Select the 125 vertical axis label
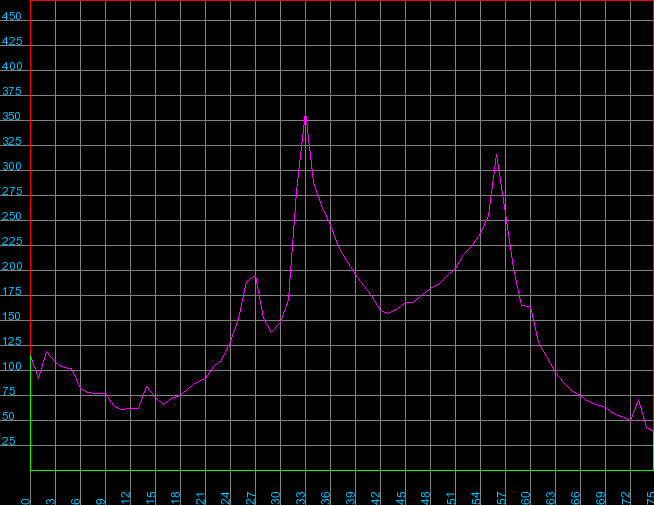The width and height of the screenshot is (654, 505). coord(11,342)
